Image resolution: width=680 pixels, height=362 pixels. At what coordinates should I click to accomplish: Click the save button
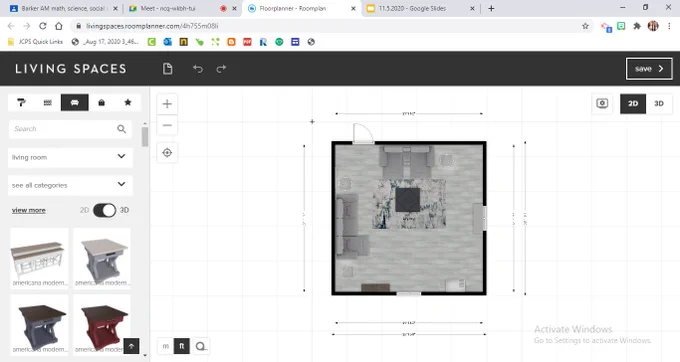(649, 68)
